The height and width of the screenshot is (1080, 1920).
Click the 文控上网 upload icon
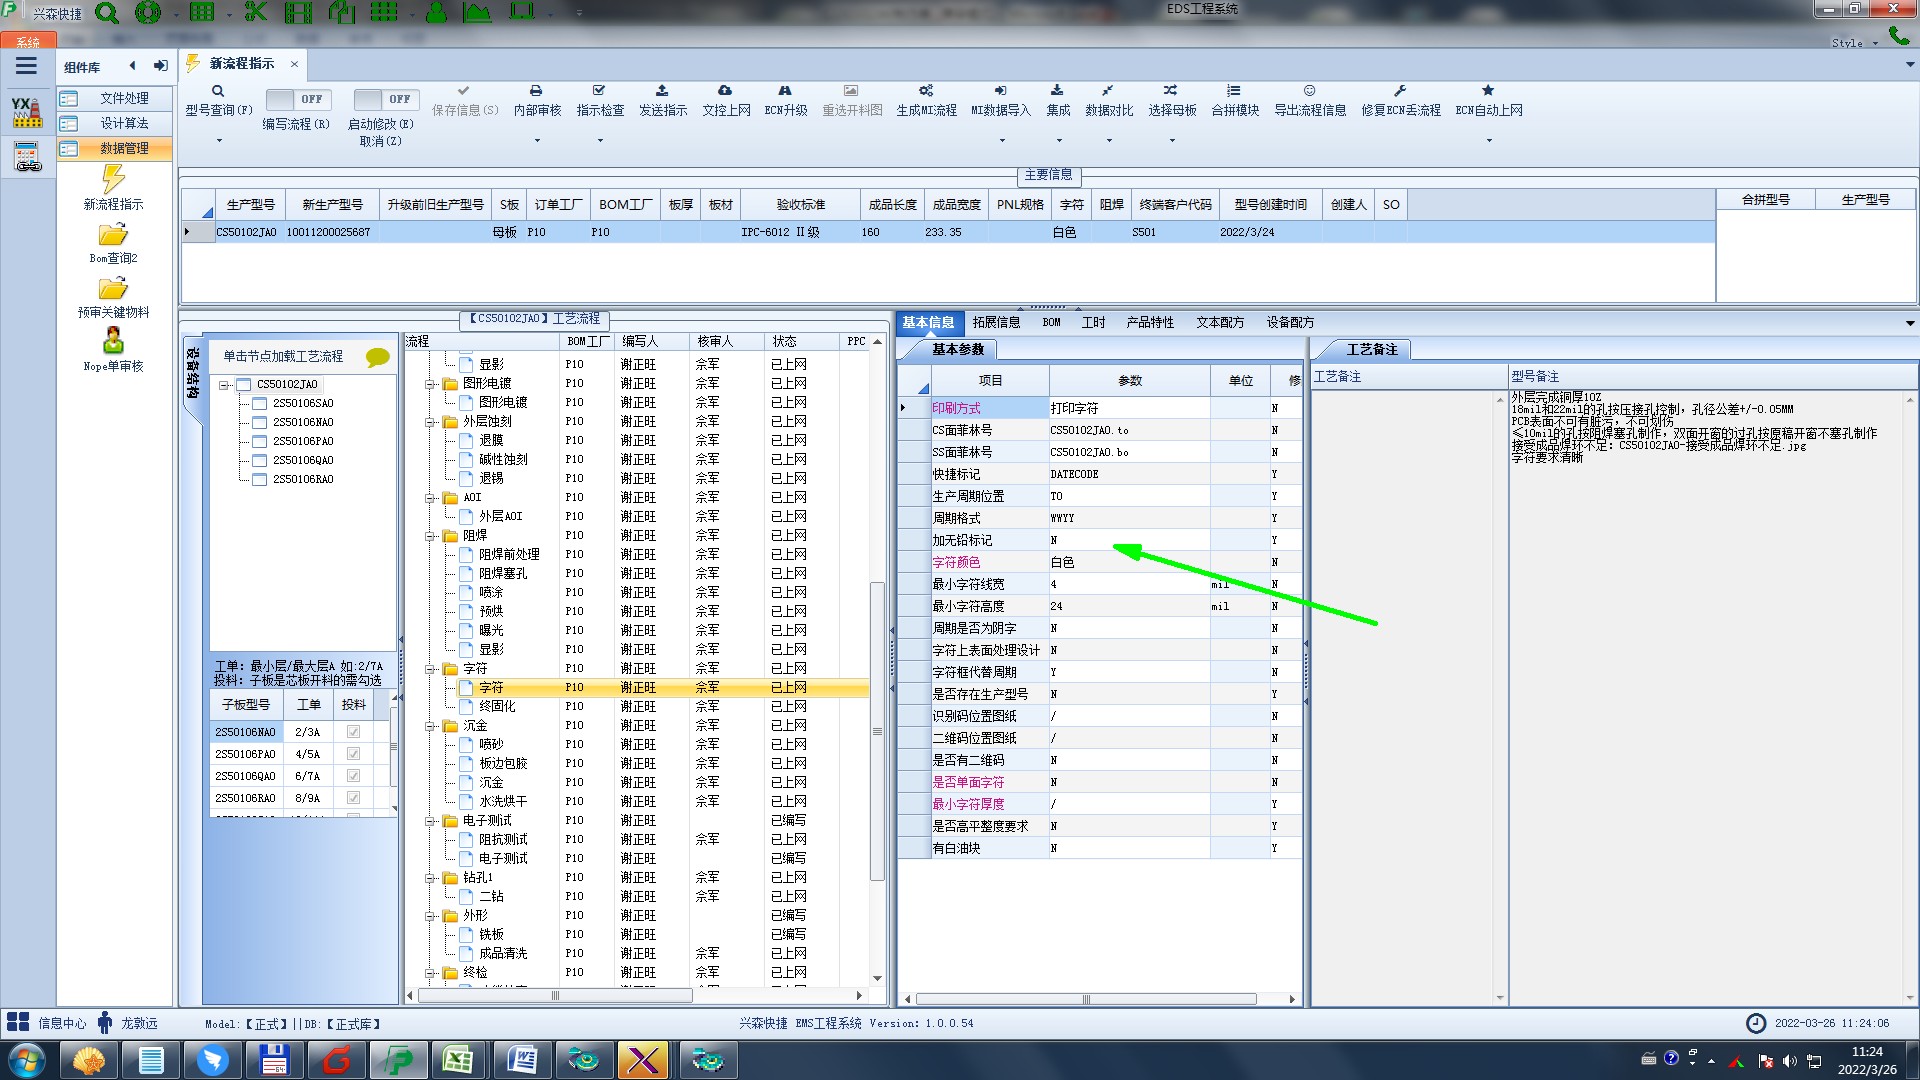pyautogui.click(x=725, y=91)
